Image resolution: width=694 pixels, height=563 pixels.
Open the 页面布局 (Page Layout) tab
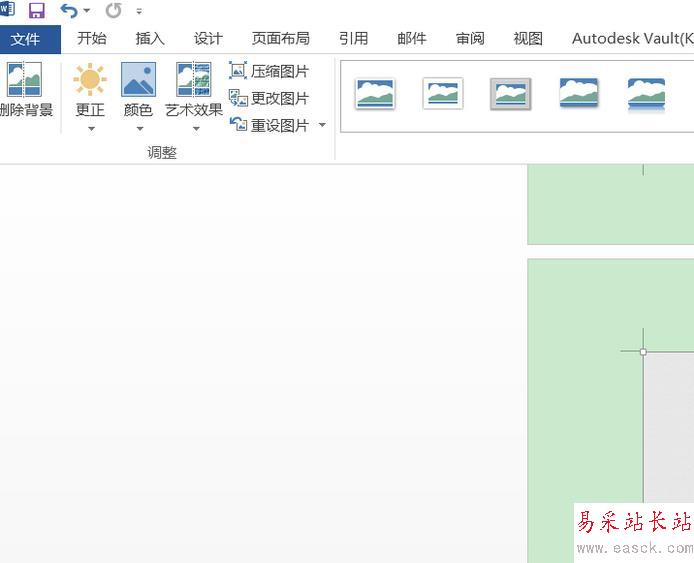tap(281, 39)
